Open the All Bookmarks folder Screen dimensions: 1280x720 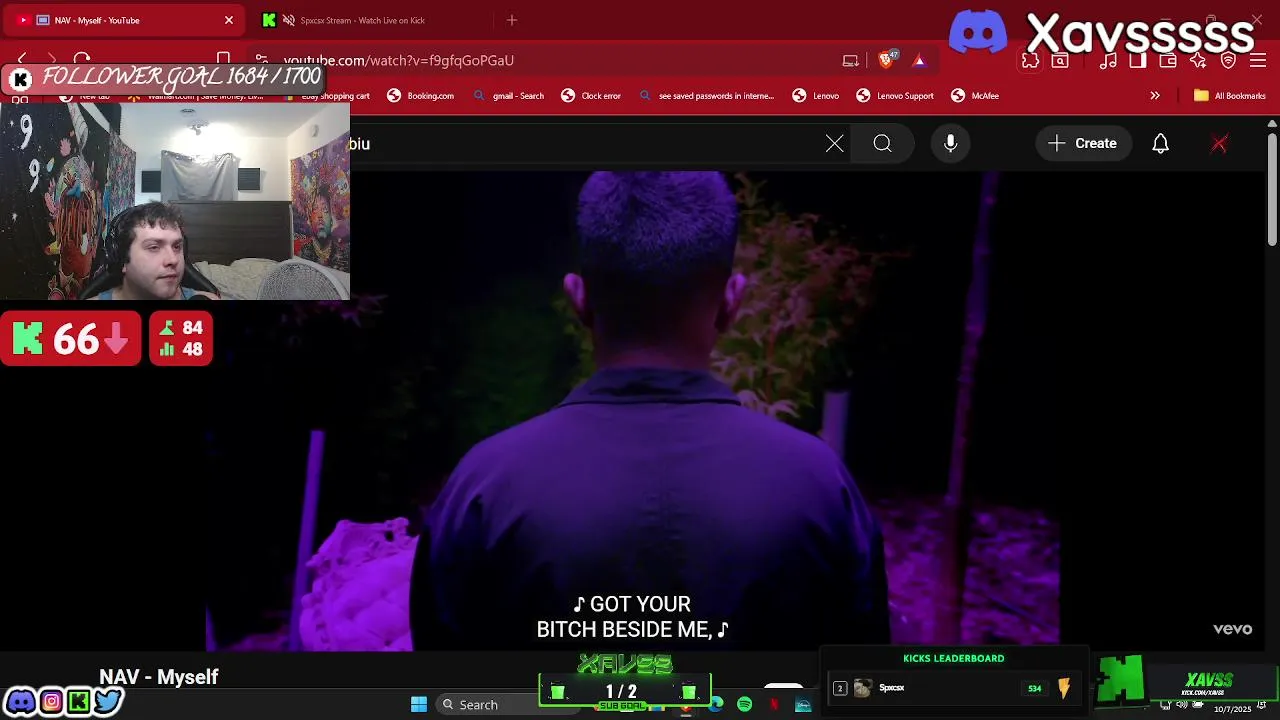tap(1230, 96)
